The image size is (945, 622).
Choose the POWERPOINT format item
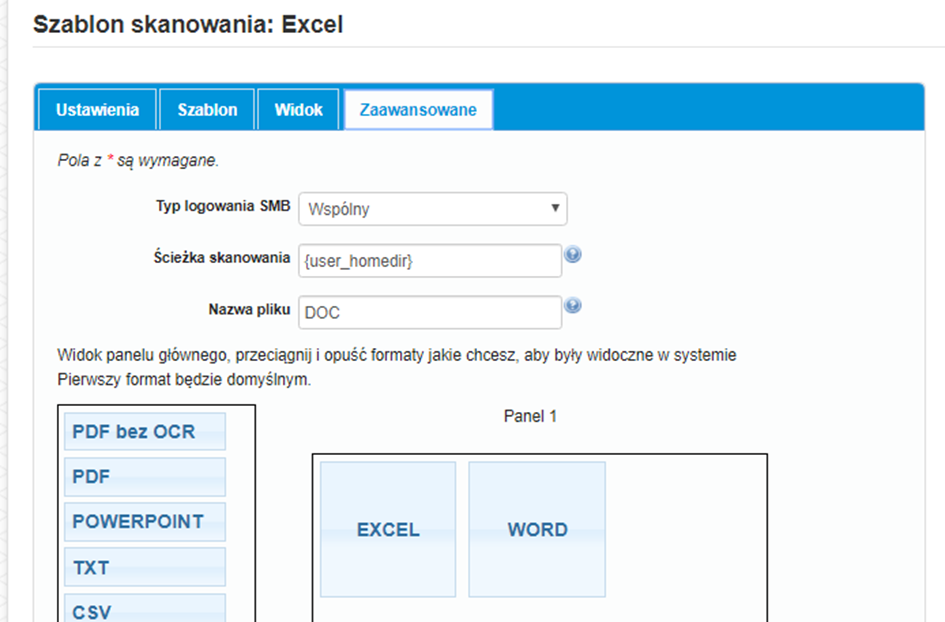coord(145,522)
